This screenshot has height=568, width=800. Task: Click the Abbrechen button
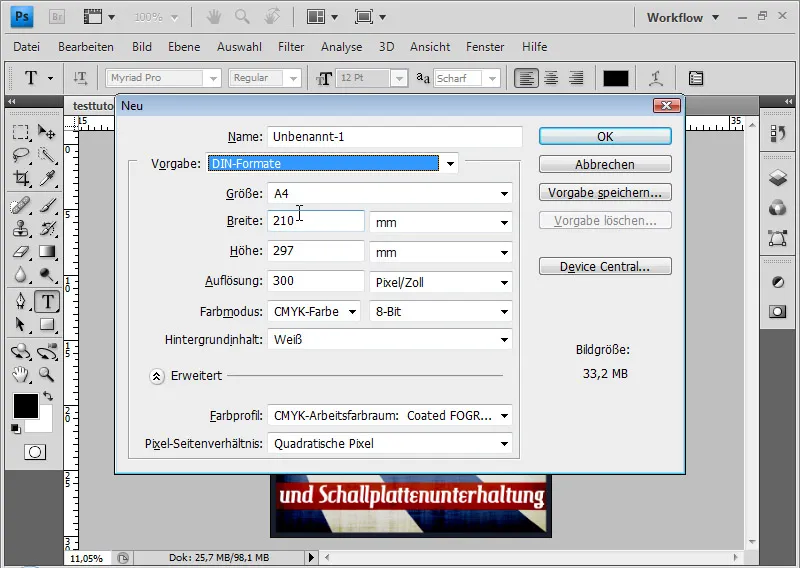pos(605,164)
